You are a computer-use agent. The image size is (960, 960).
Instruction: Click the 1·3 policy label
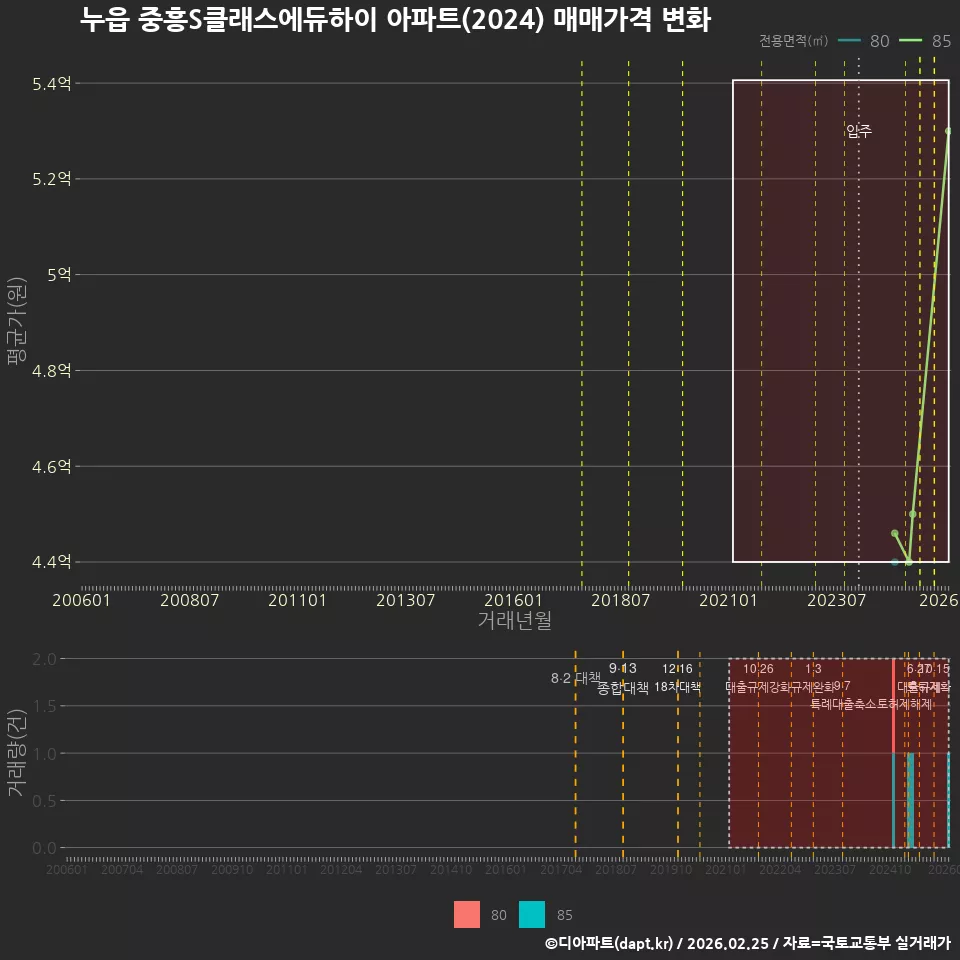point(813,669)
